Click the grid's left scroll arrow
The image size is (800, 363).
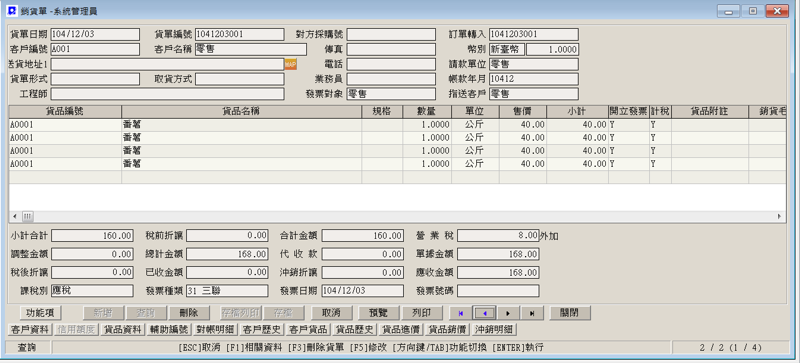point(14,216)
